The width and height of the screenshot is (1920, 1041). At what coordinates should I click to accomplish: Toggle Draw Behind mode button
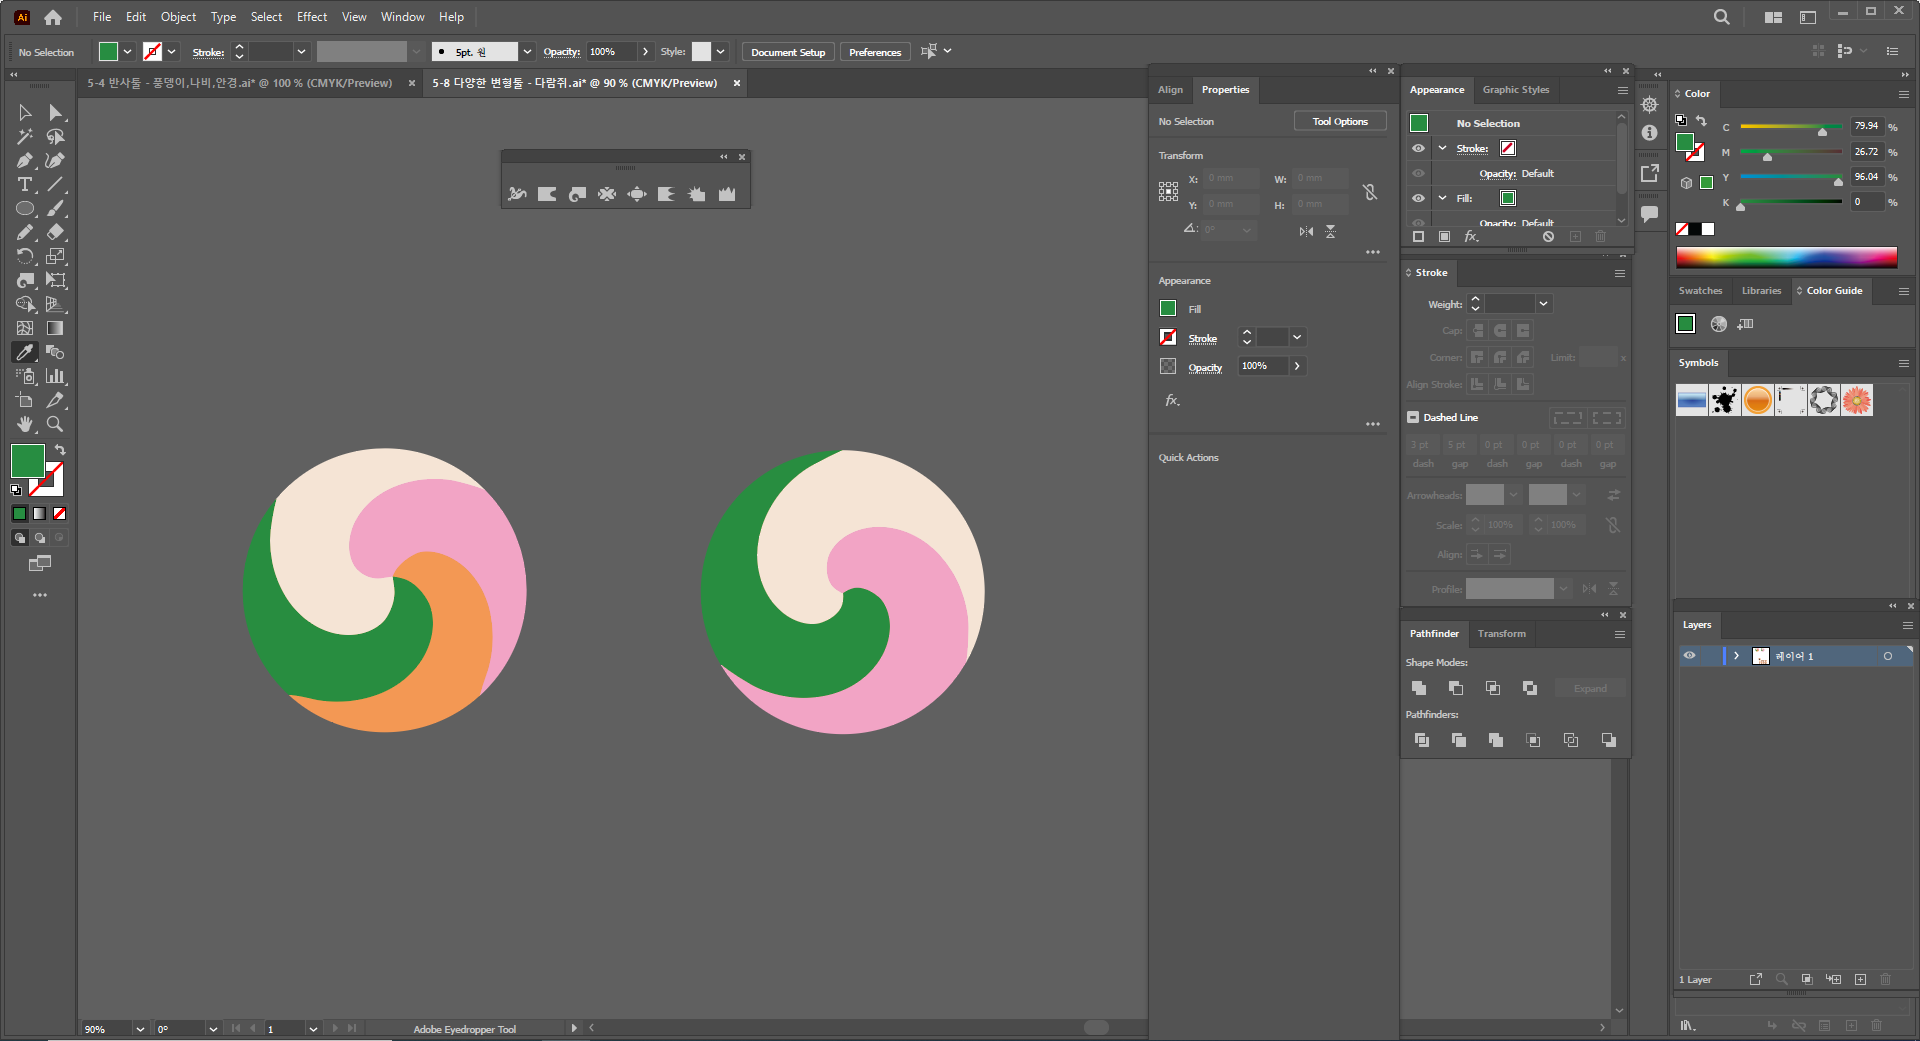coord(40,538)
